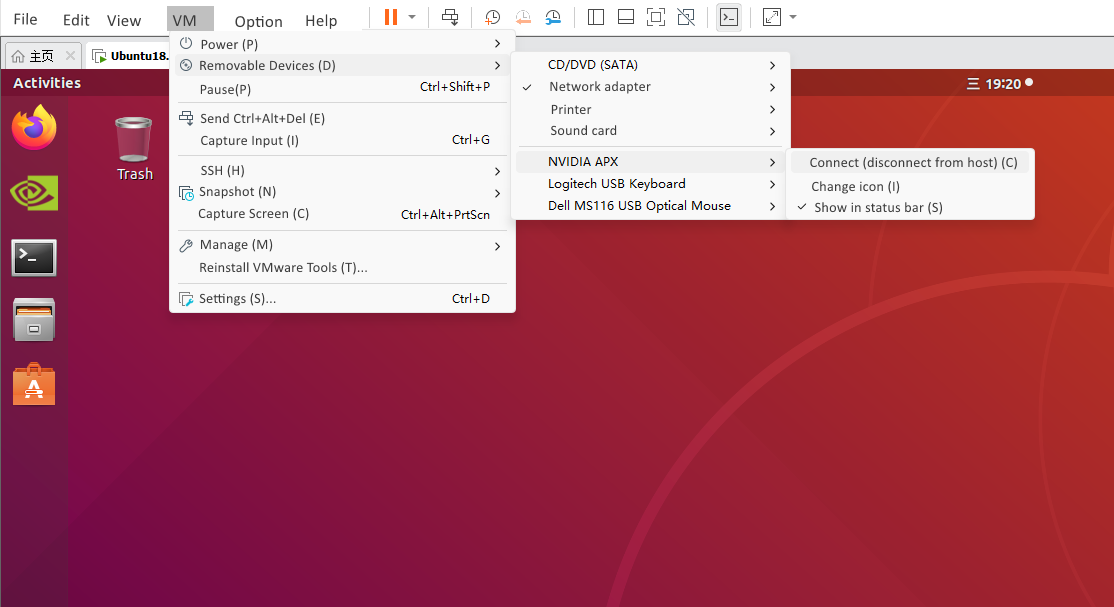This screenshot has height=607, width=1114.
Task: Open Ubuntu Software from the dock
Action: (x=34, y=384)
